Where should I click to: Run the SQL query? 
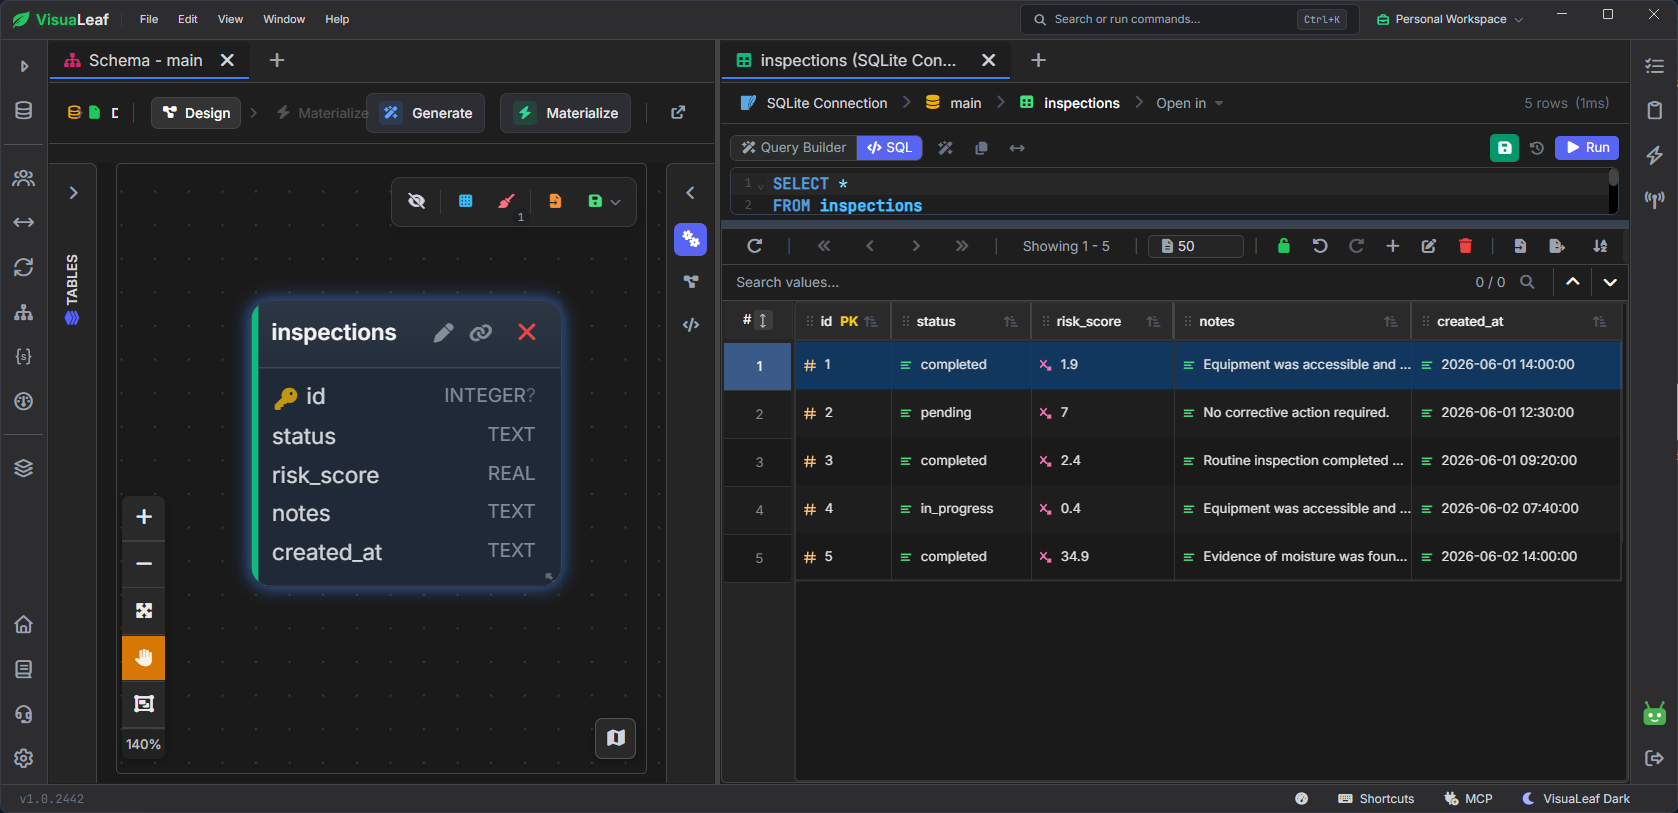[x=1587, y=148]
